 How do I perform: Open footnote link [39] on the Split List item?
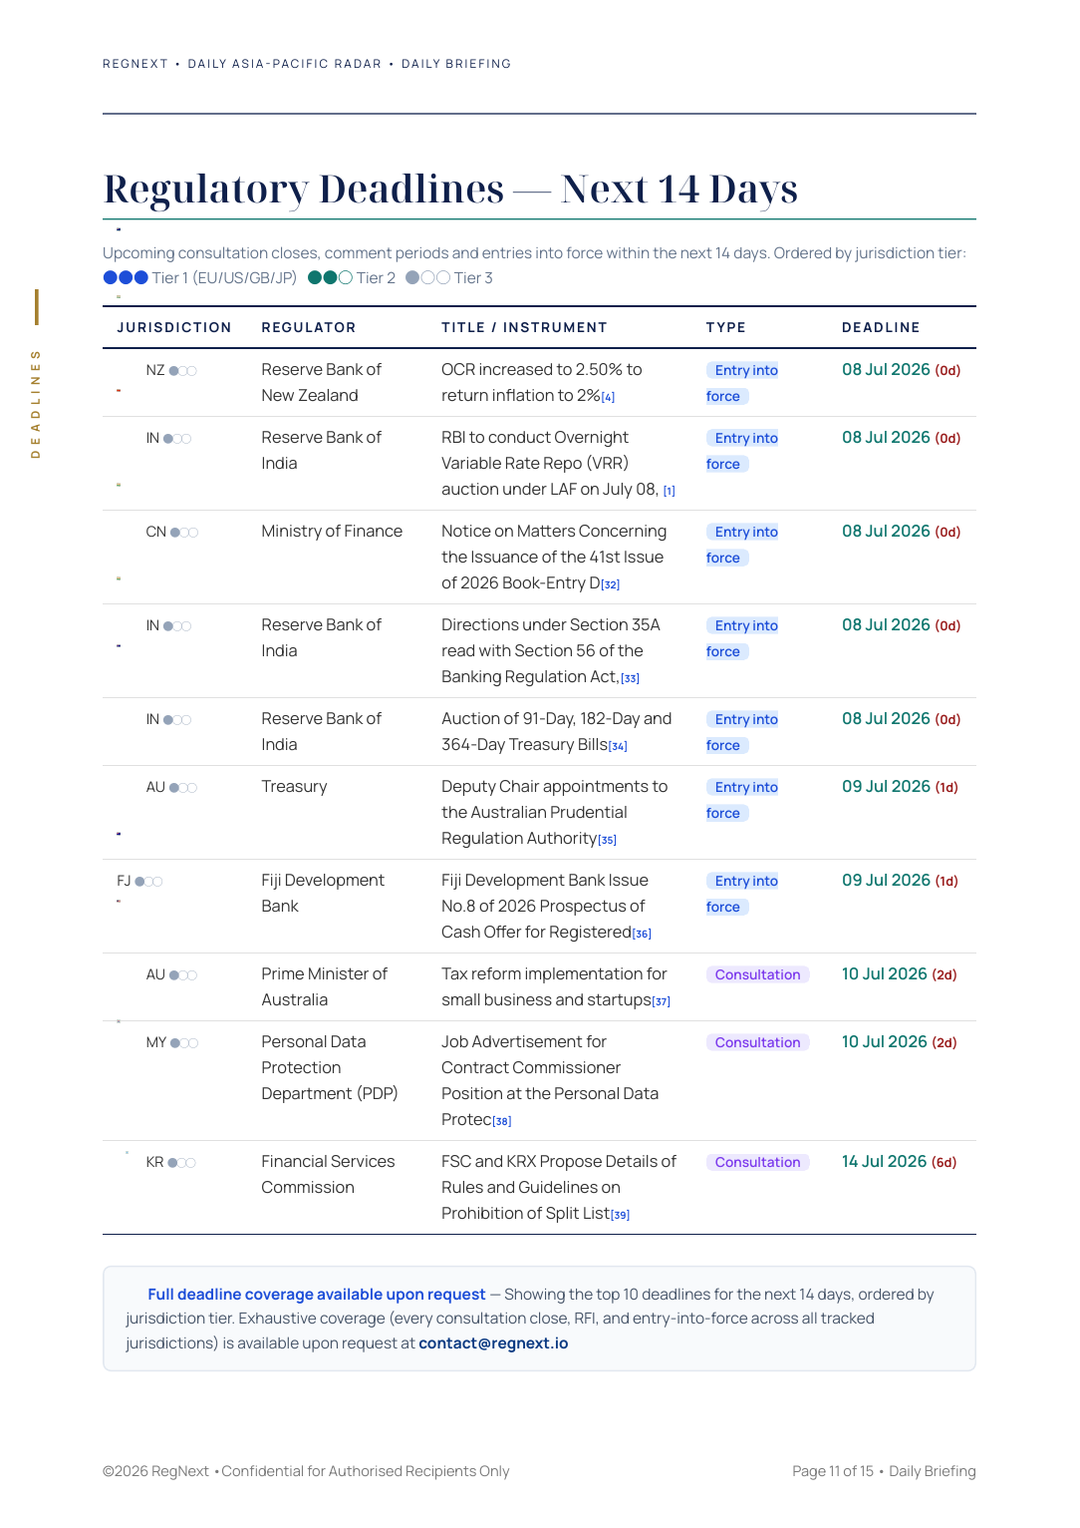click(x=620, y=1215)
